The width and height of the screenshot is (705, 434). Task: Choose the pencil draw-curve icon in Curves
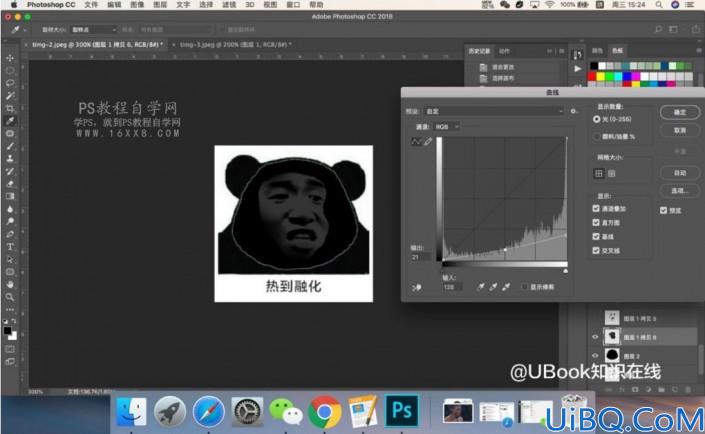click(428, 142)
